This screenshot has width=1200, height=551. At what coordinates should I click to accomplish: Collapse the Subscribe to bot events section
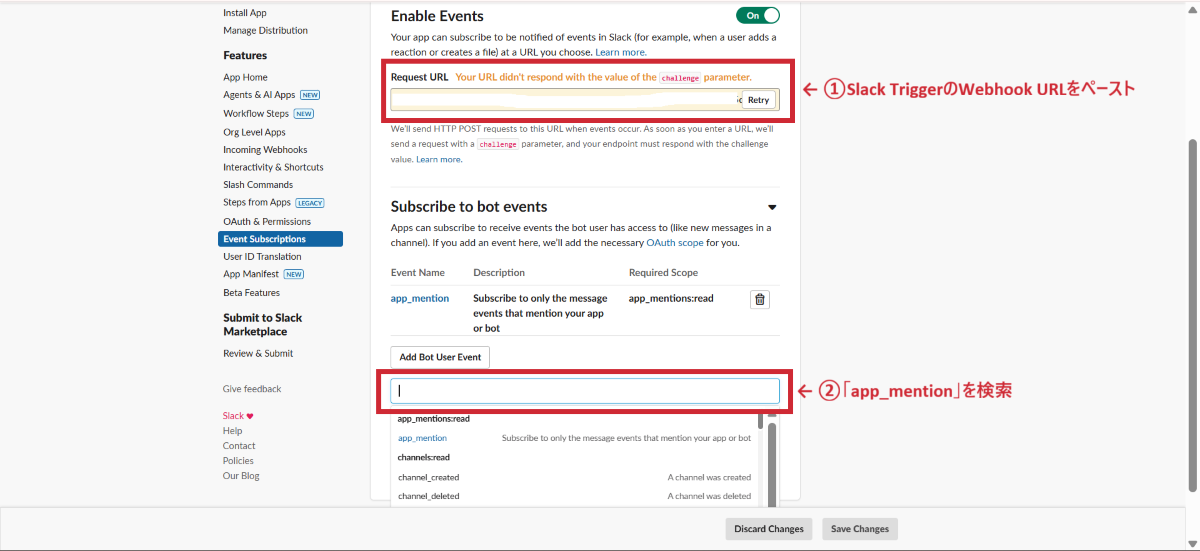[x=772, y=208]
